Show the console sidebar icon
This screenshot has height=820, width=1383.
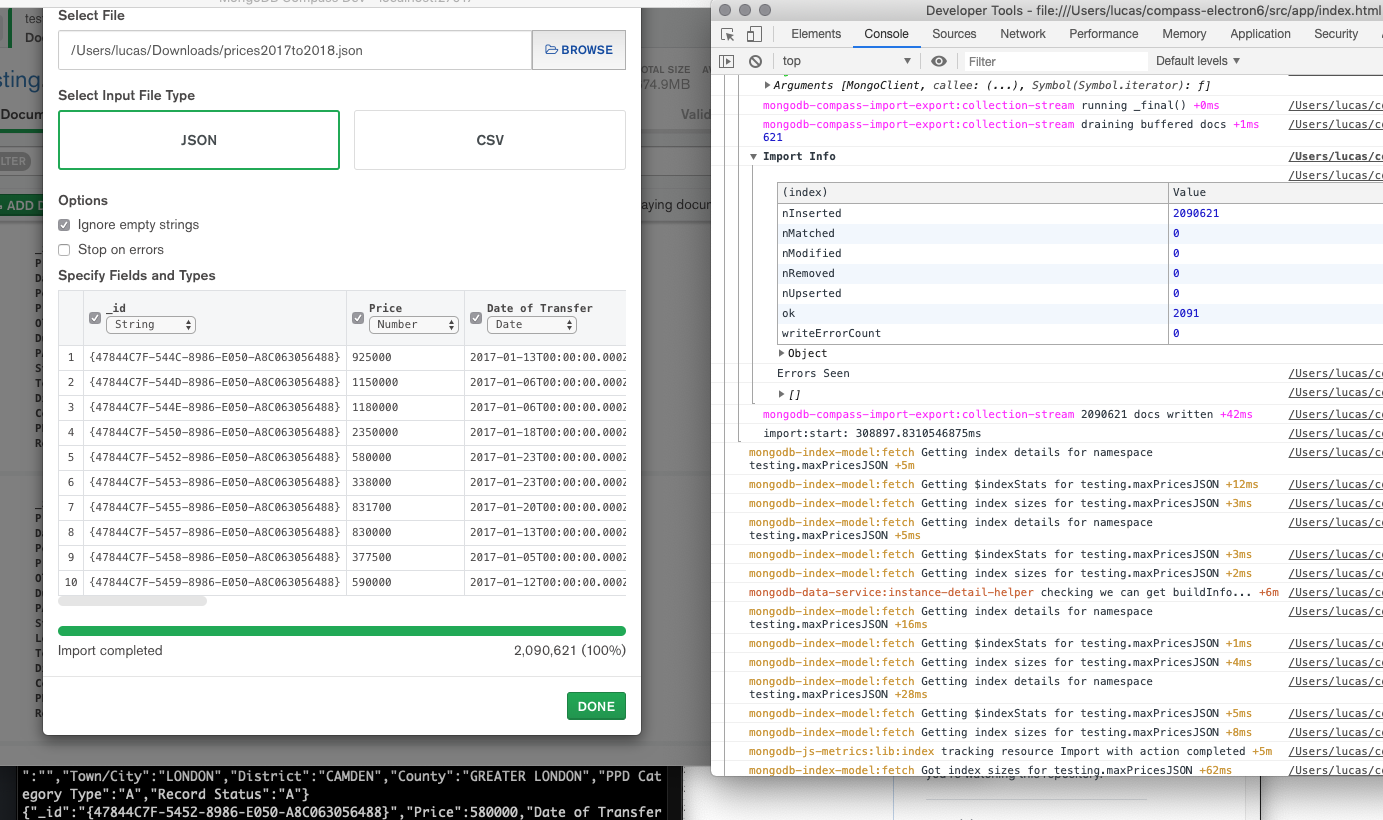(727, 61)
